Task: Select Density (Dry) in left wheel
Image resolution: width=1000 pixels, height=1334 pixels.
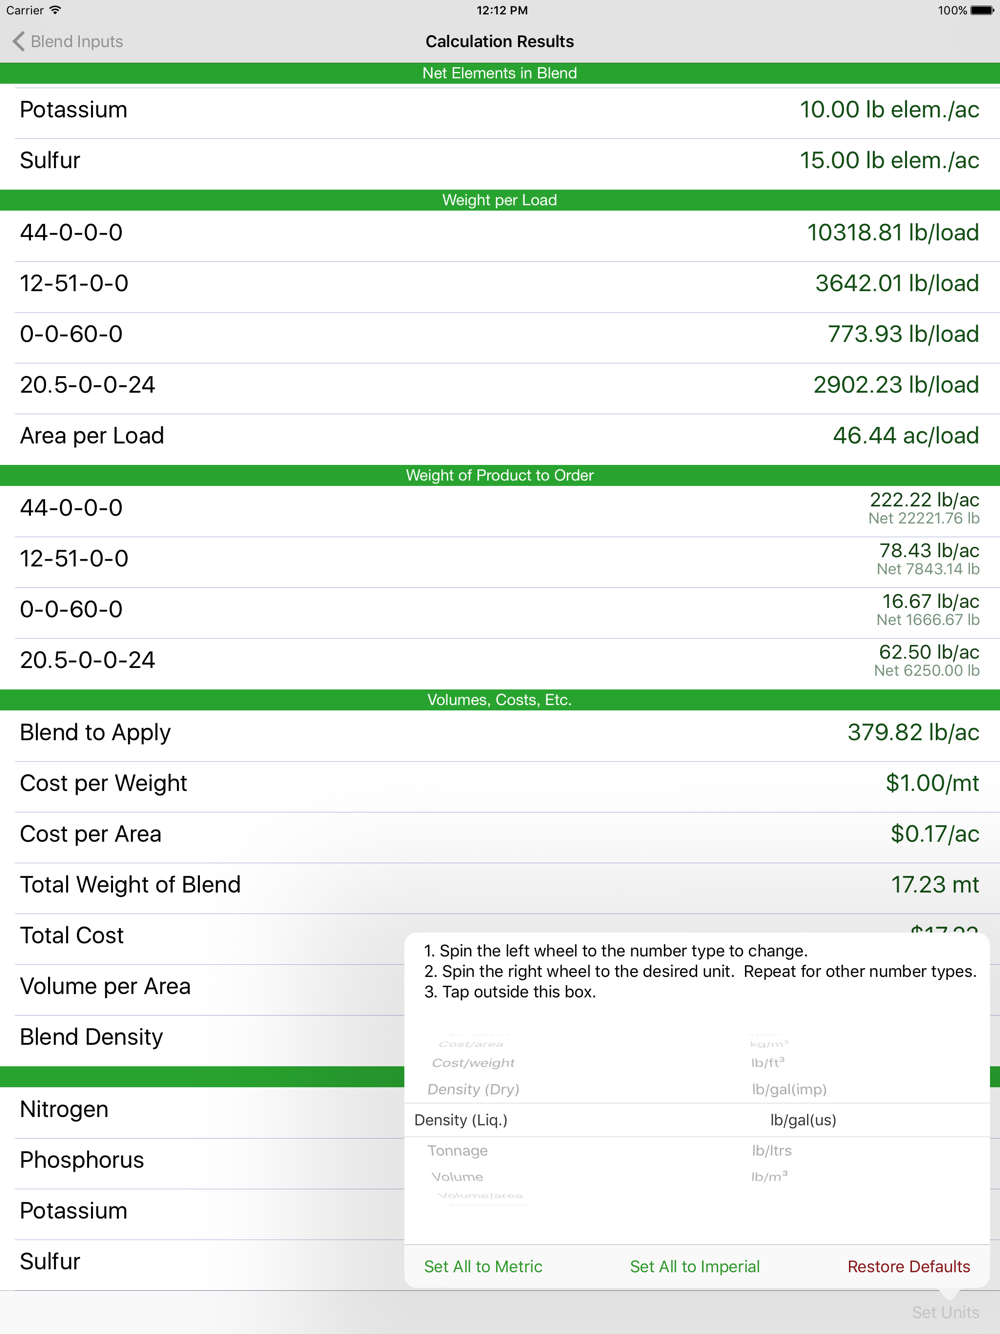Action: [473, 1089]
